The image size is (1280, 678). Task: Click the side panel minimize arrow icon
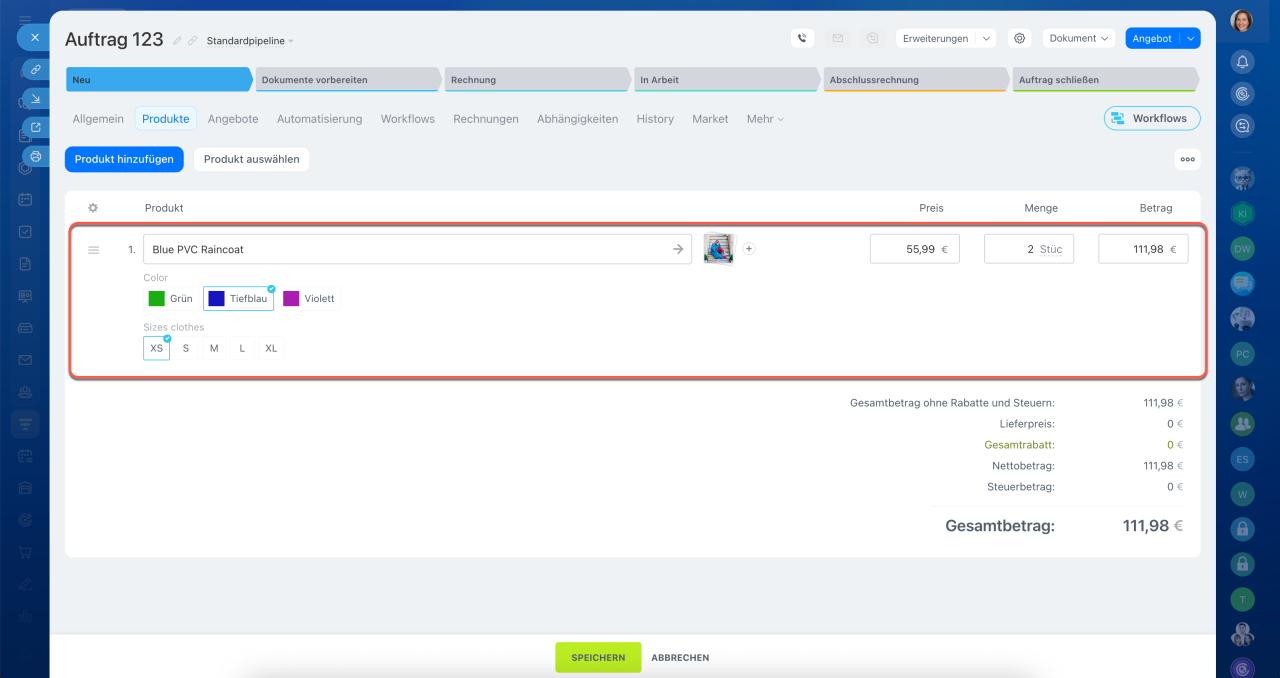[x=36, y=98]
